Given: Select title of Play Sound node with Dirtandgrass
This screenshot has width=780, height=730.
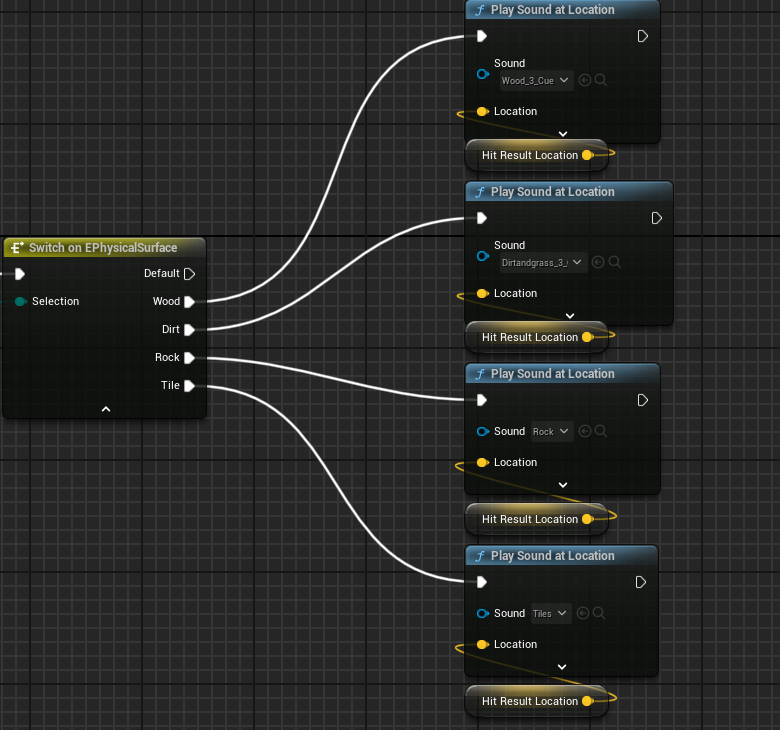Looking at the screenshot, I should (x=552, y=192).
